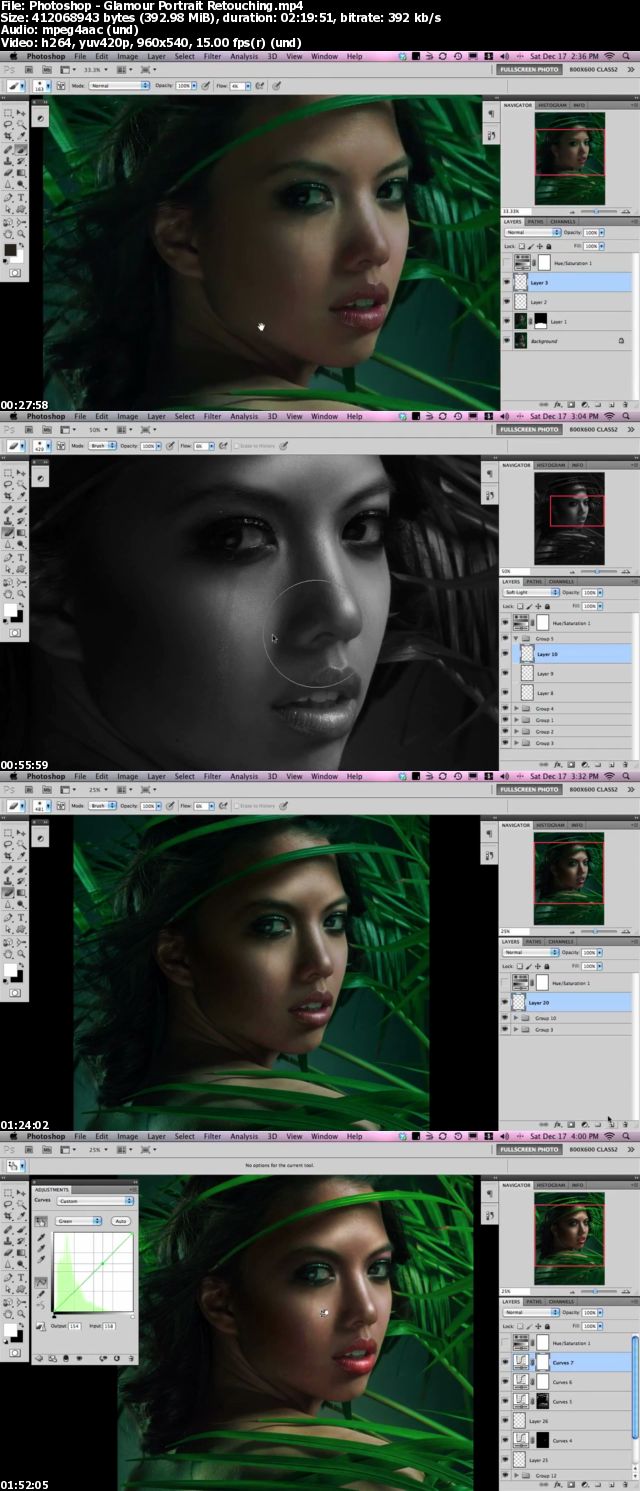Click the Curves 6 adjustment layer icon
The height and width of the screenshot is (1491, 640).
[520, 1382]
